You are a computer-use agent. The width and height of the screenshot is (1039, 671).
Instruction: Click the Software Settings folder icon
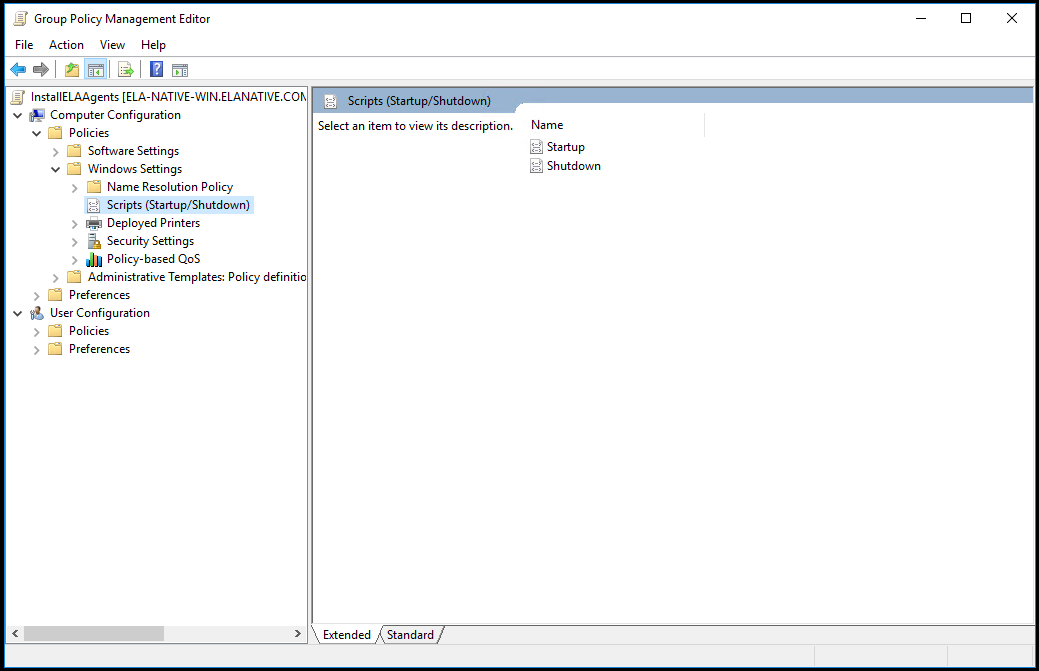click(x=75, y=151)
